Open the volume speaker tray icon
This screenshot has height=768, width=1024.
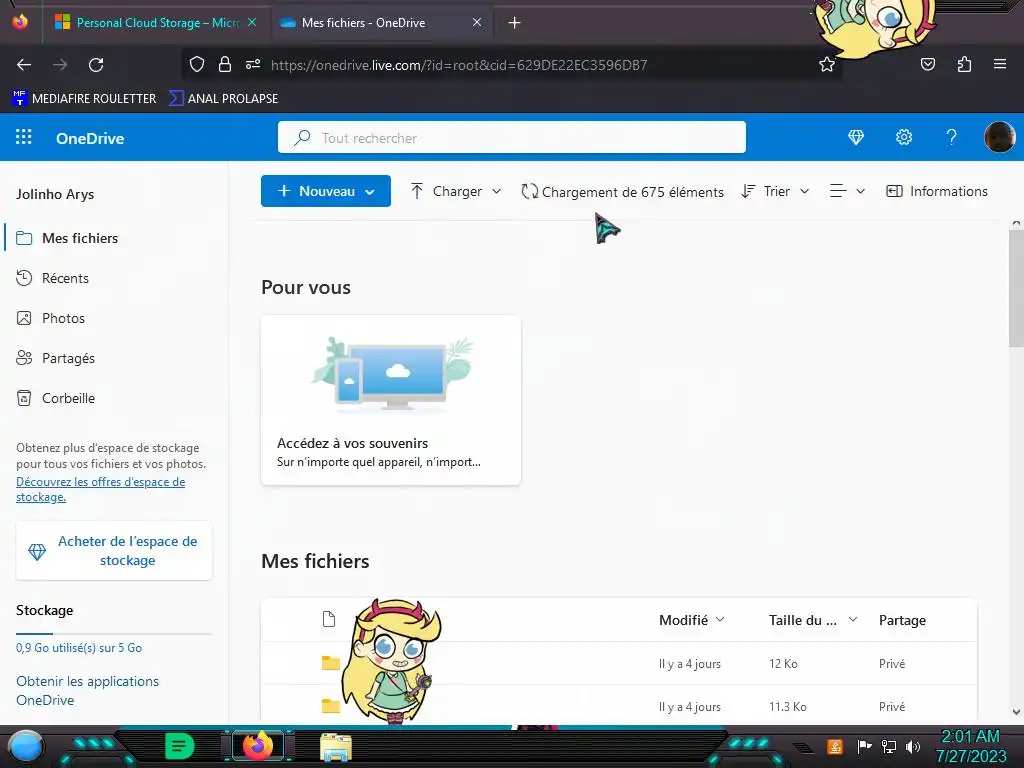pos(913,747)
